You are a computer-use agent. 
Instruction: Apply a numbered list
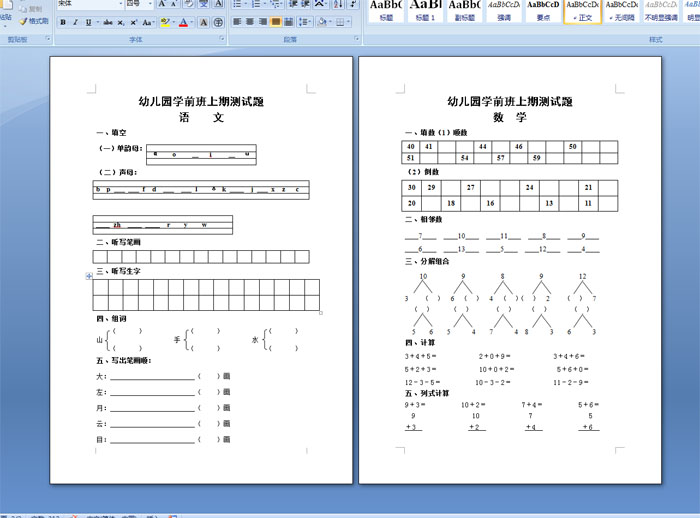(258, 4)
